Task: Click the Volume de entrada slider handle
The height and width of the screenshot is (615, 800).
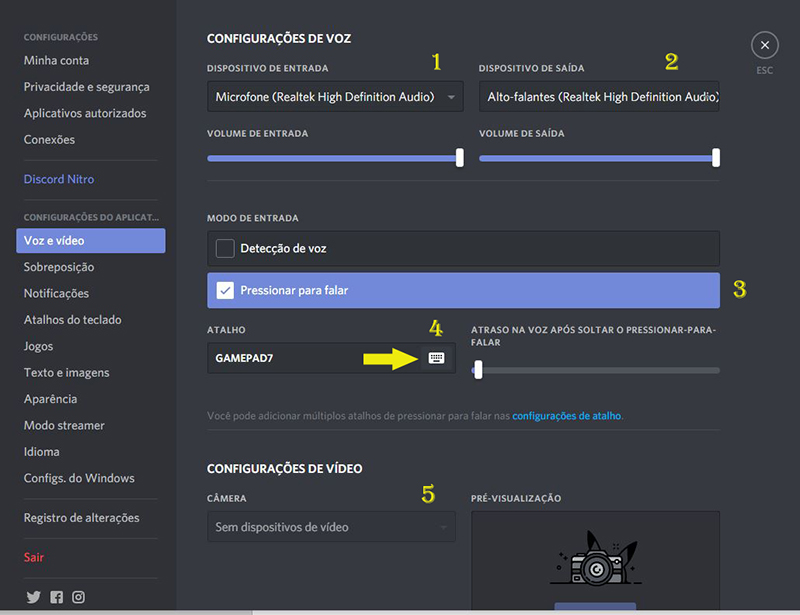Action: tap(460, 158)
